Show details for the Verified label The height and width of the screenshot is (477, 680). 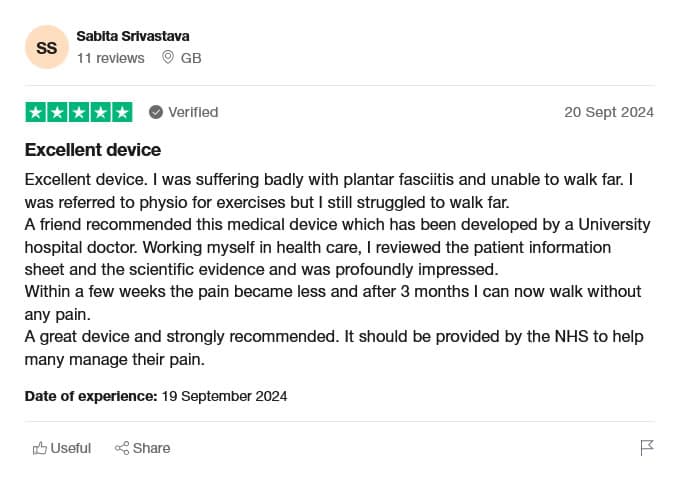[x=193, y=112]
